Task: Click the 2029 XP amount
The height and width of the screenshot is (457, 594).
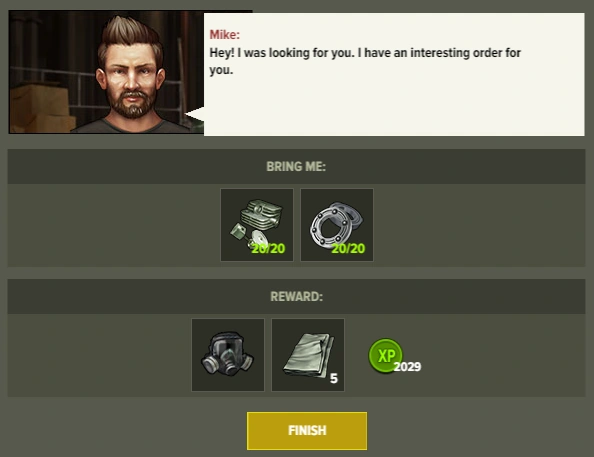Action: (x=407, y=367)
